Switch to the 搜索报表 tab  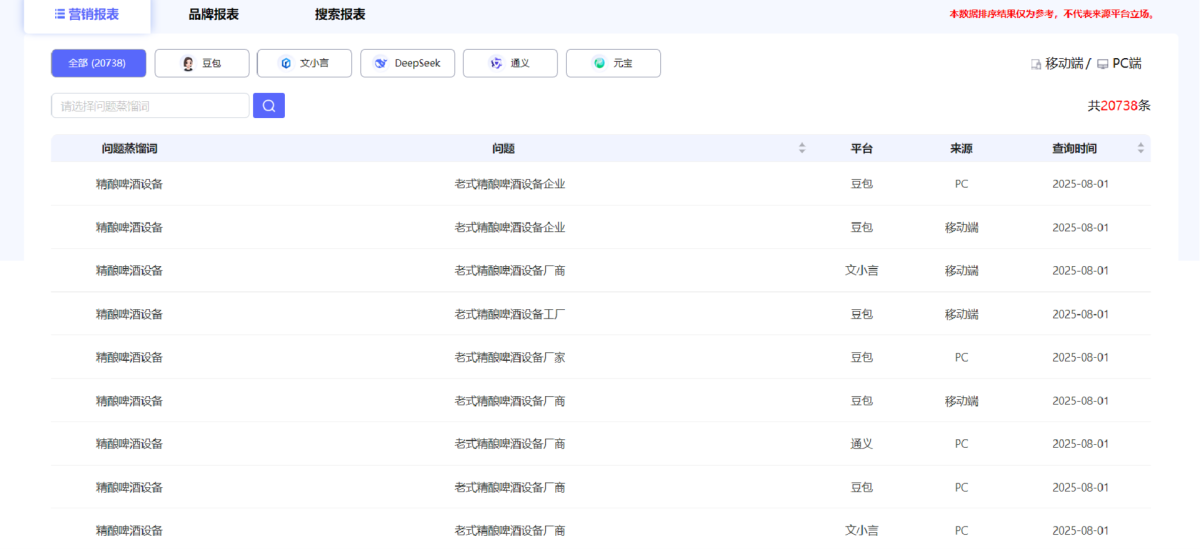(340, 15)
